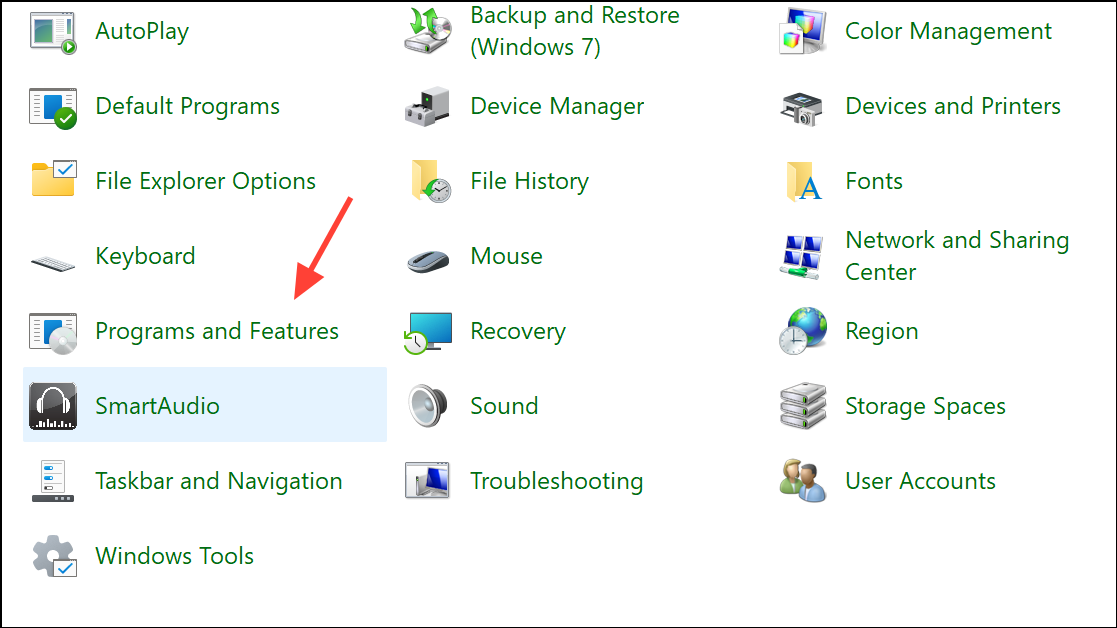Open Mouse settings
Screen dimensions: 1117x628
[x=506, y=256]
